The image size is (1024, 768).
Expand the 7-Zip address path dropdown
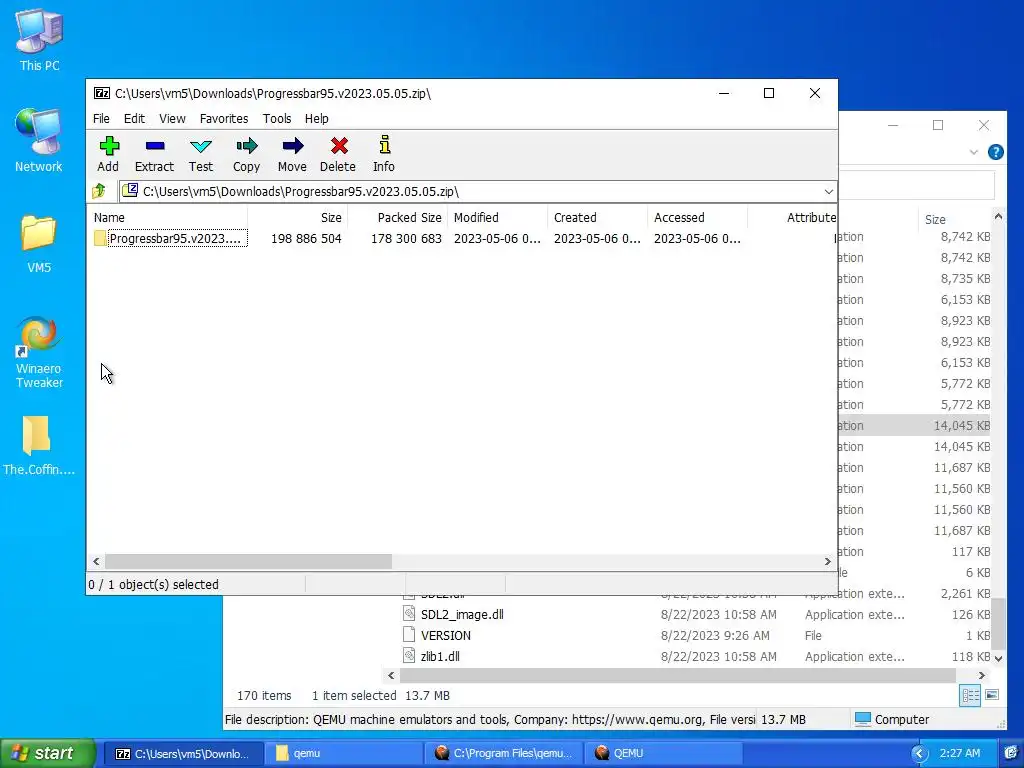(x=828, y=191)
